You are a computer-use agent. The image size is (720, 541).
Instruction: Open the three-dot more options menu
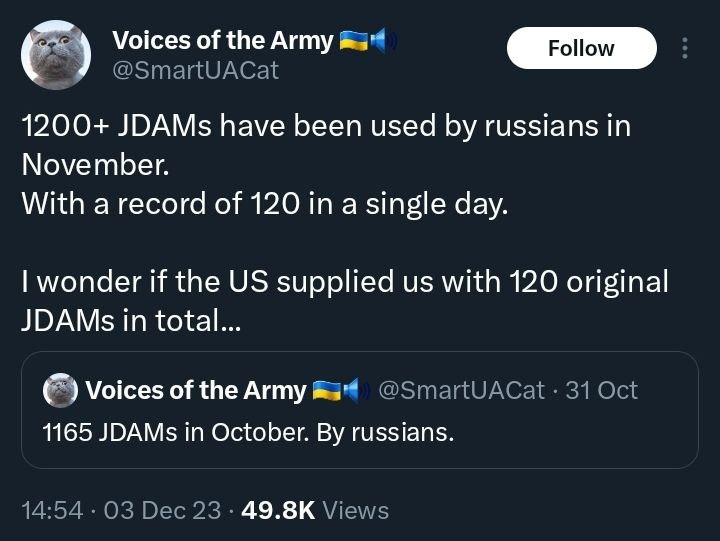click(685, 48)
